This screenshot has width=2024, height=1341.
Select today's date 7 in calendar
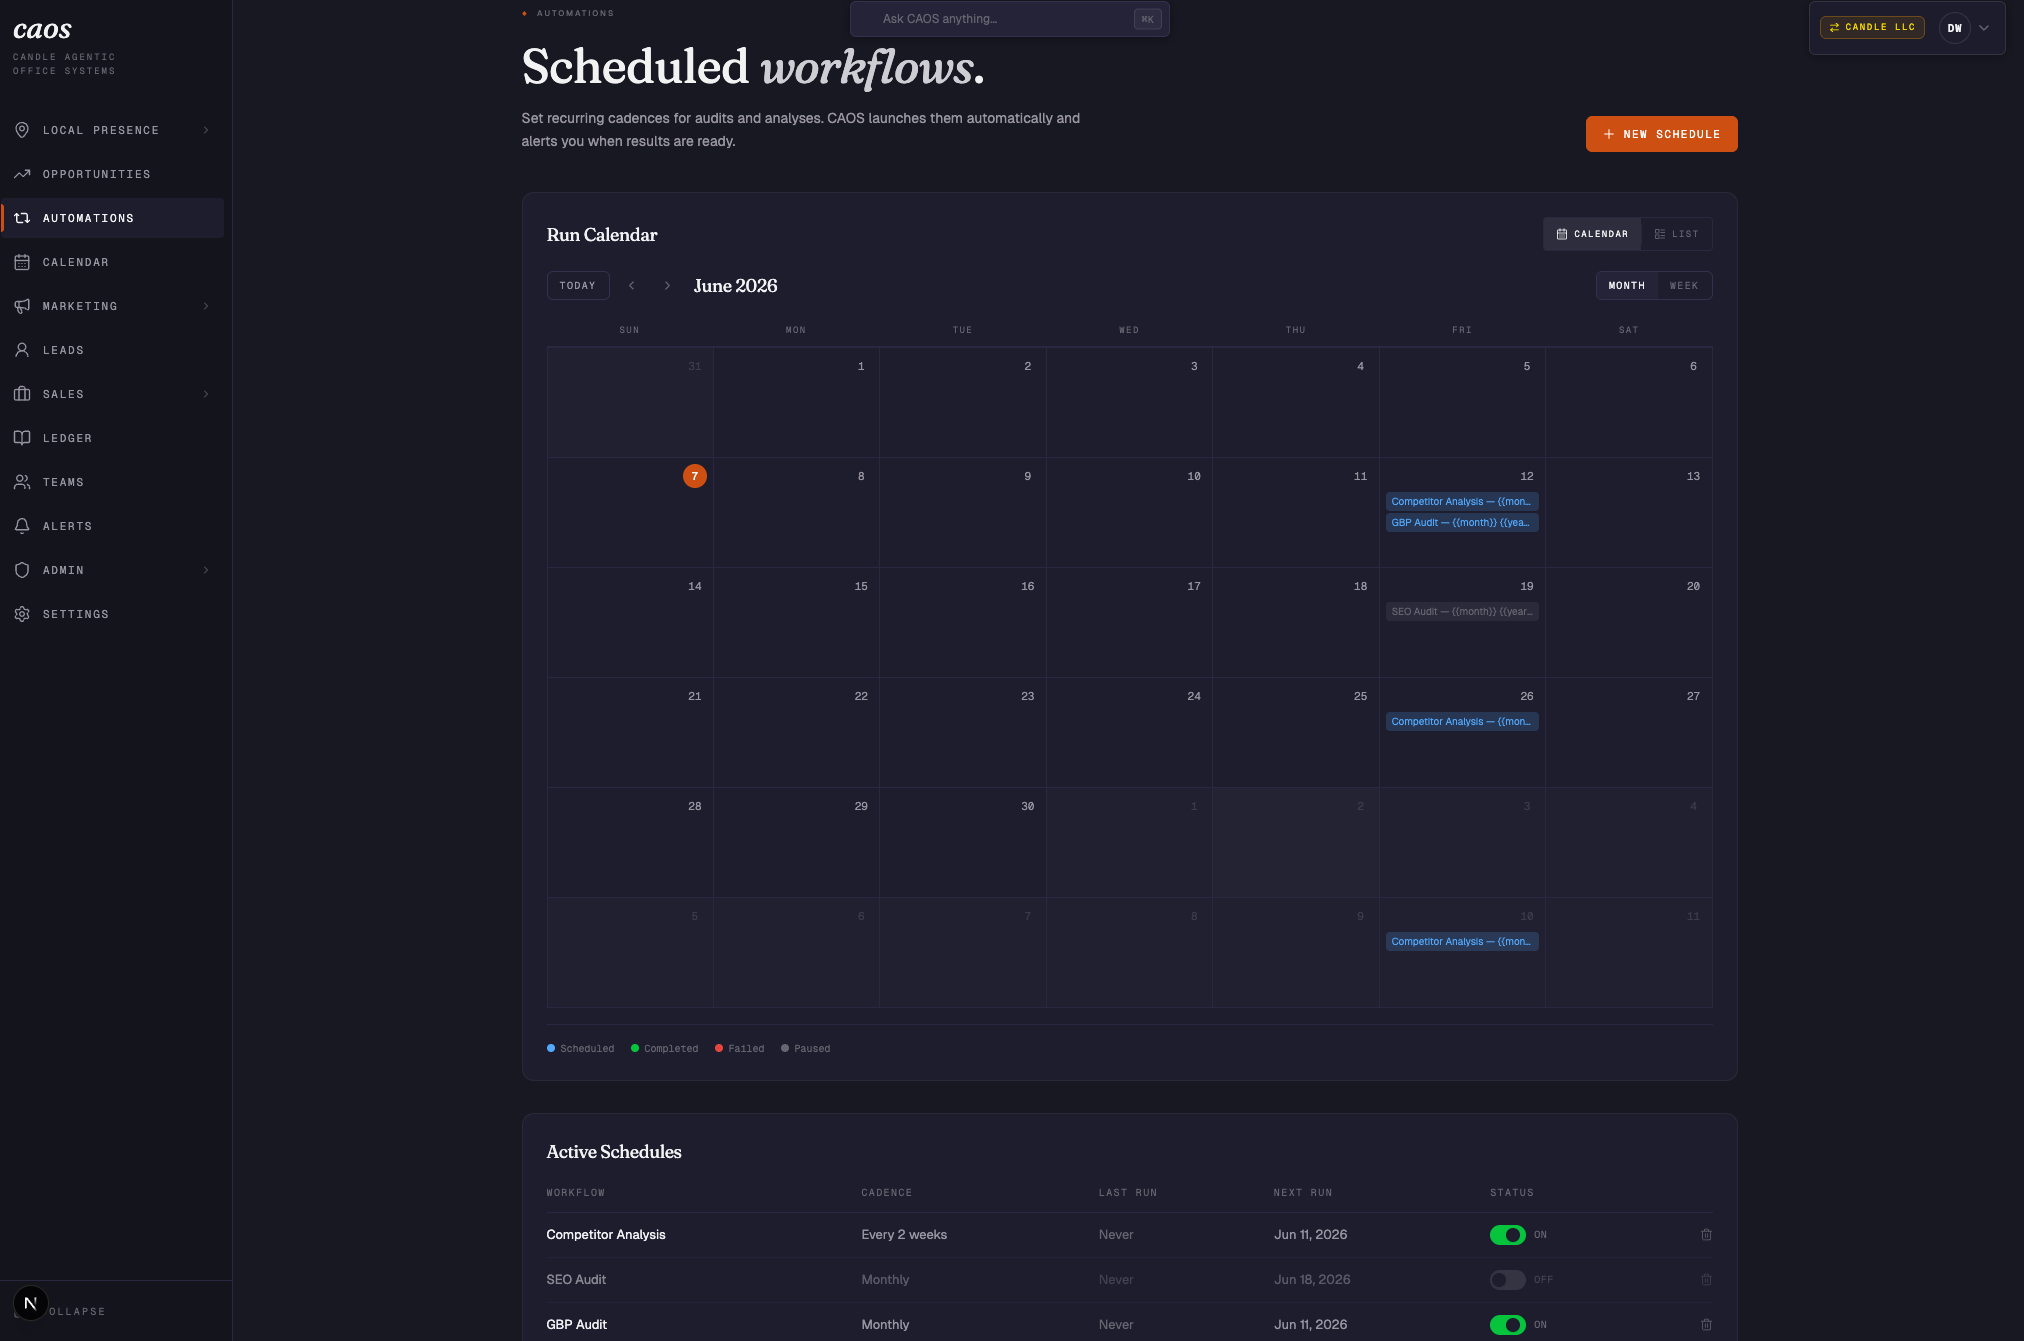(x=695, y=476)
